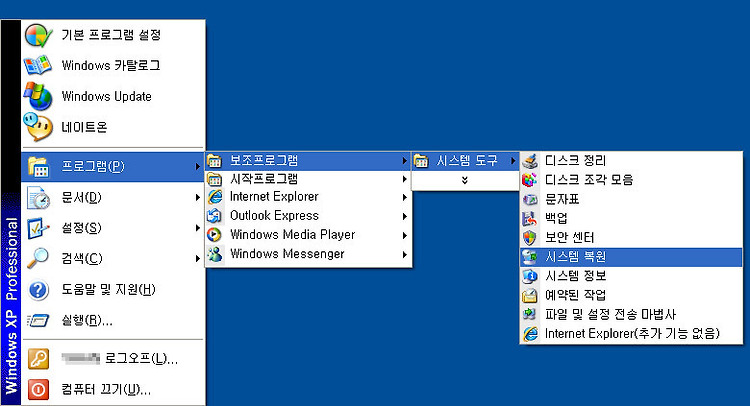The height and width of the screenshot is (406, 750).
Task: Click the 시스템 정보 icon
Action: tap(530, 276)
